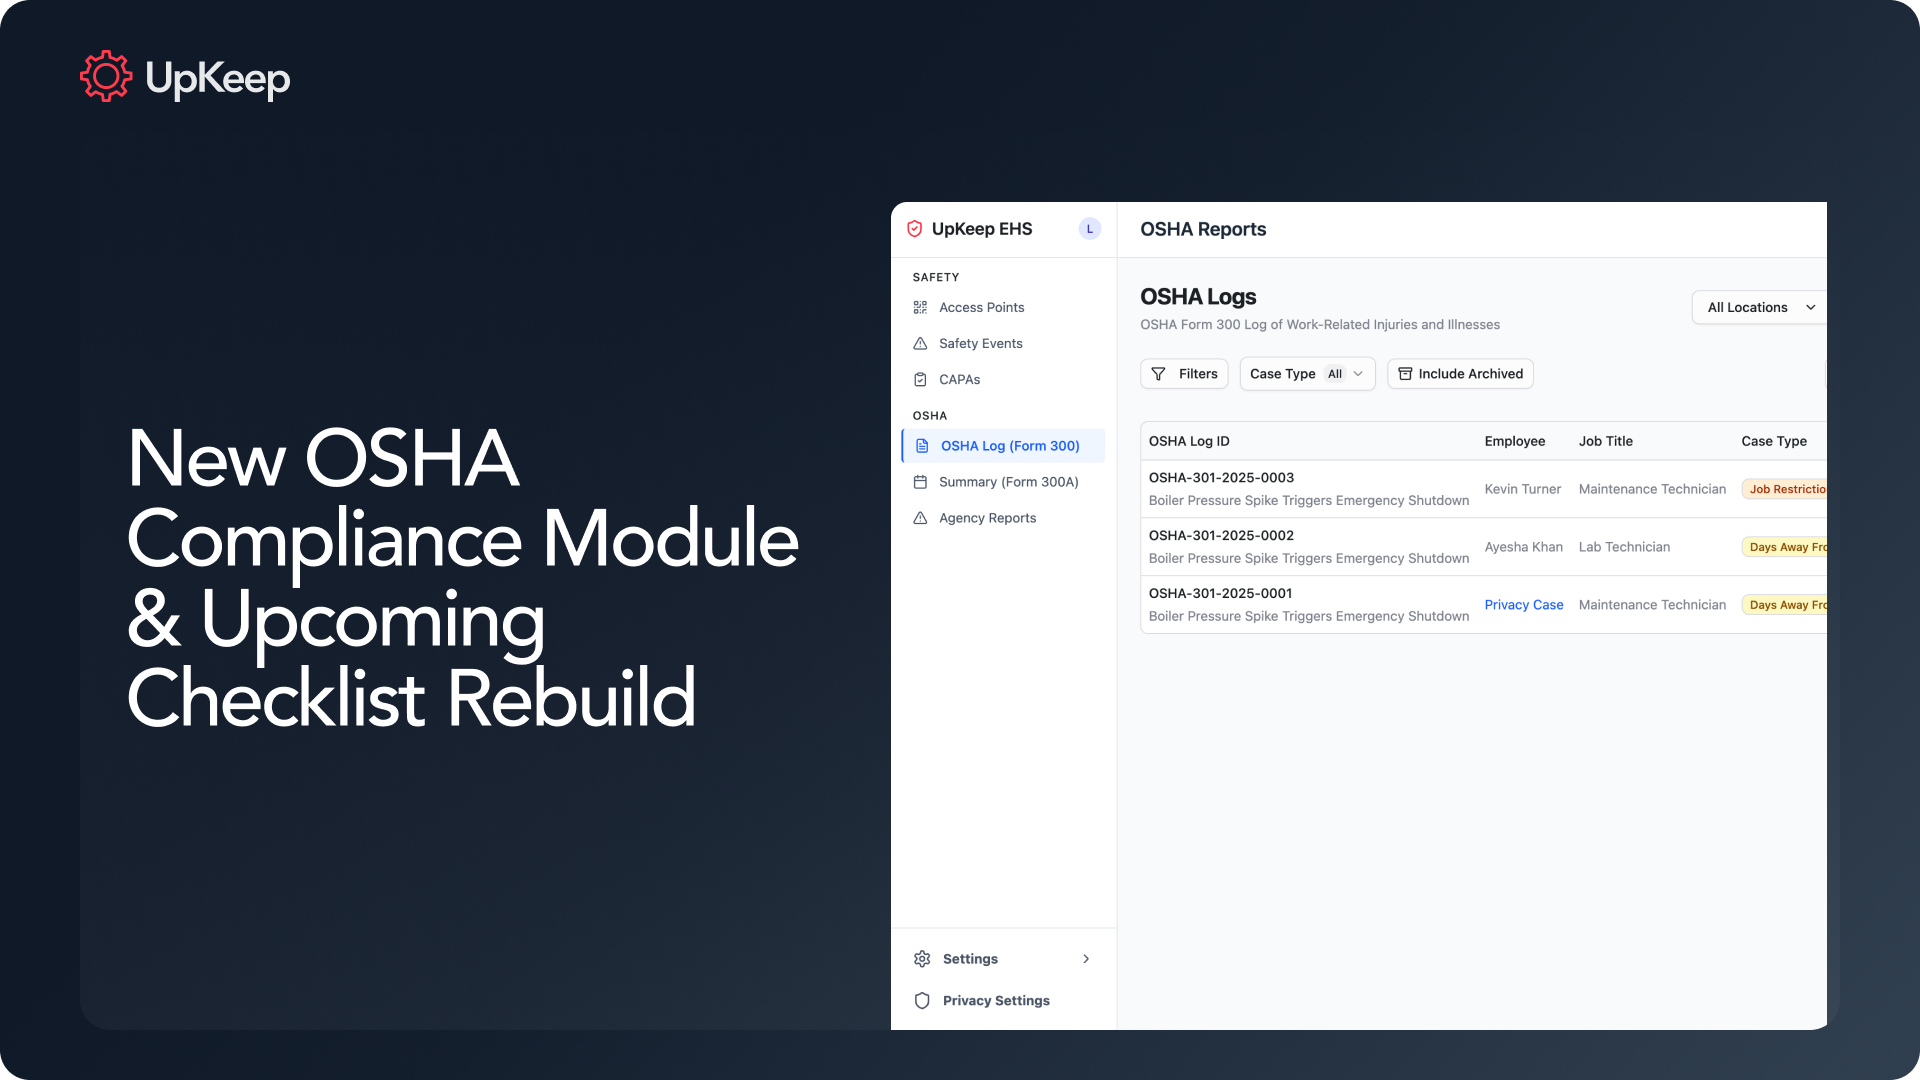Screen dimensions: 1920x1080
Task: Click the CAPAs clipboard icon
Action: click(920, 379)
